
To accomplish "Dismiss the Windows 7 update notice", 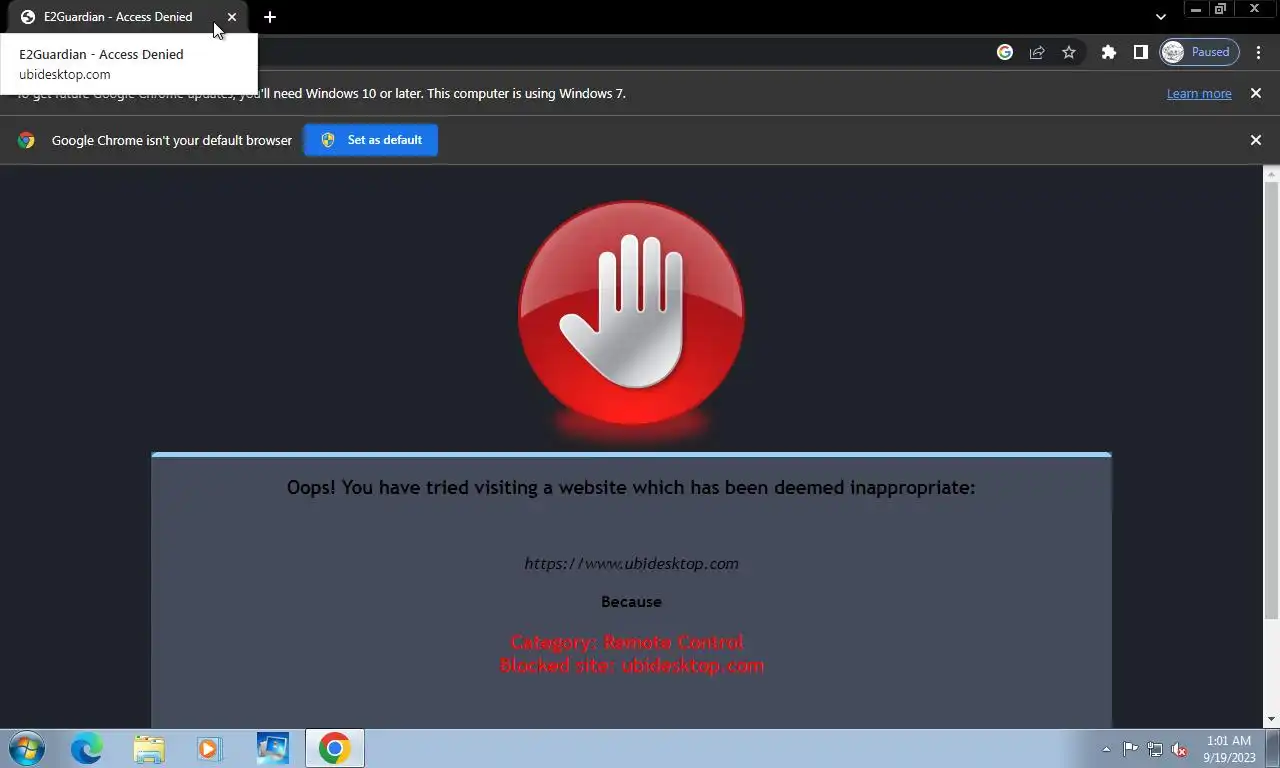I will [x=1256, y=93].
